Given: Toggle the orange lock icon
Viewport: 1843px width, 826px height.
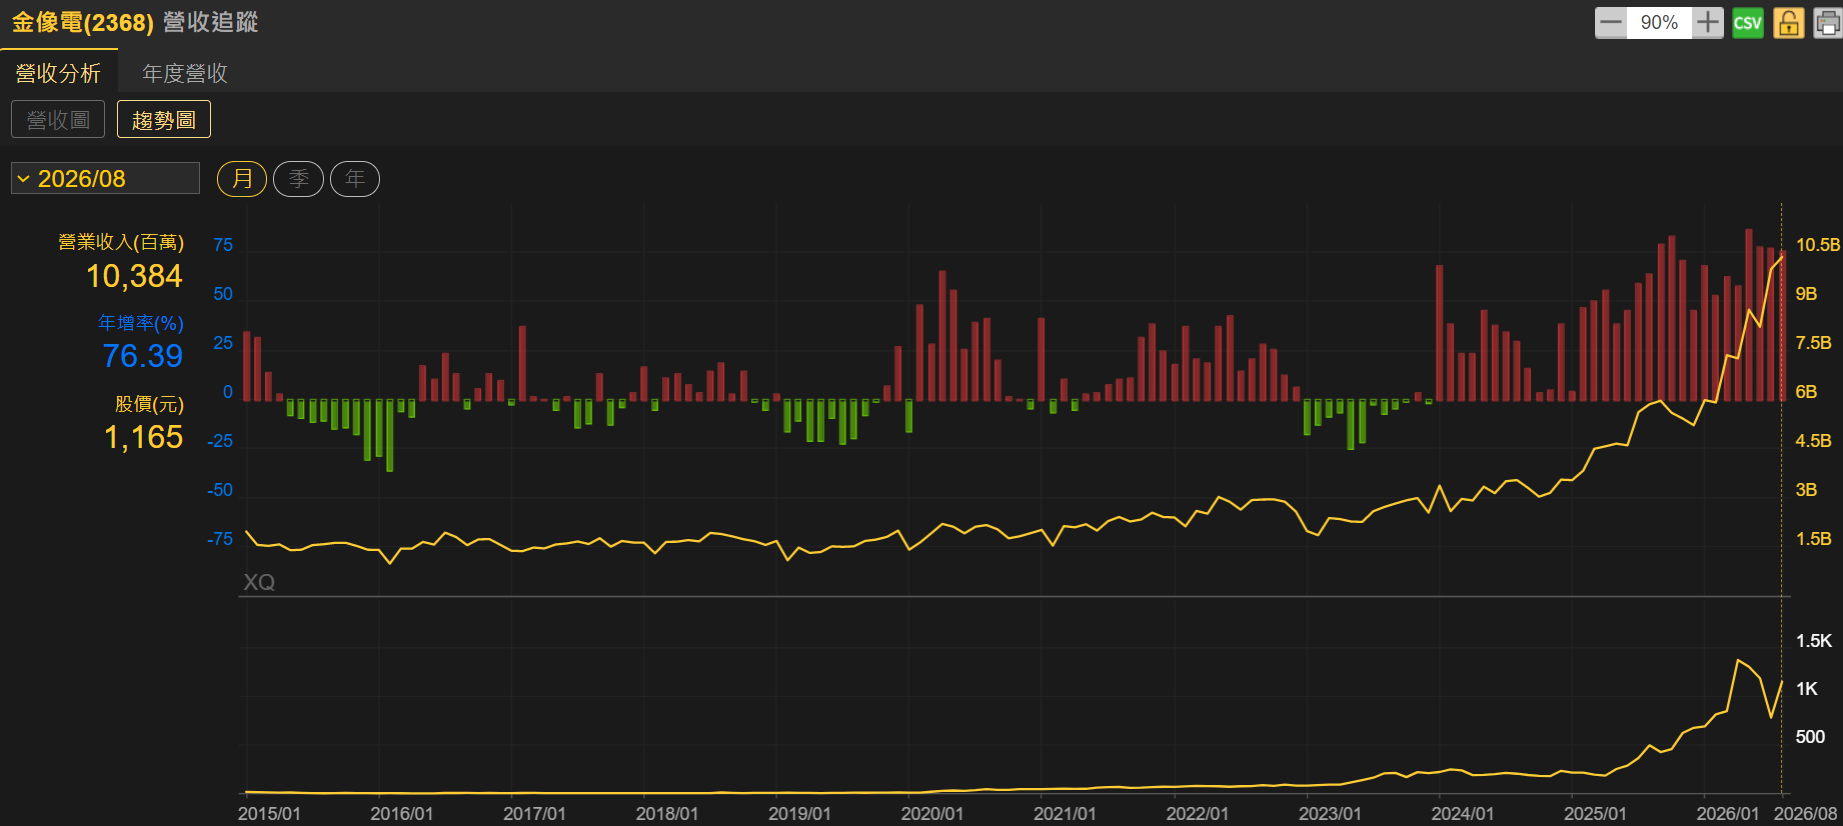Looking at the screenshot, I should tap(1789, 23).
